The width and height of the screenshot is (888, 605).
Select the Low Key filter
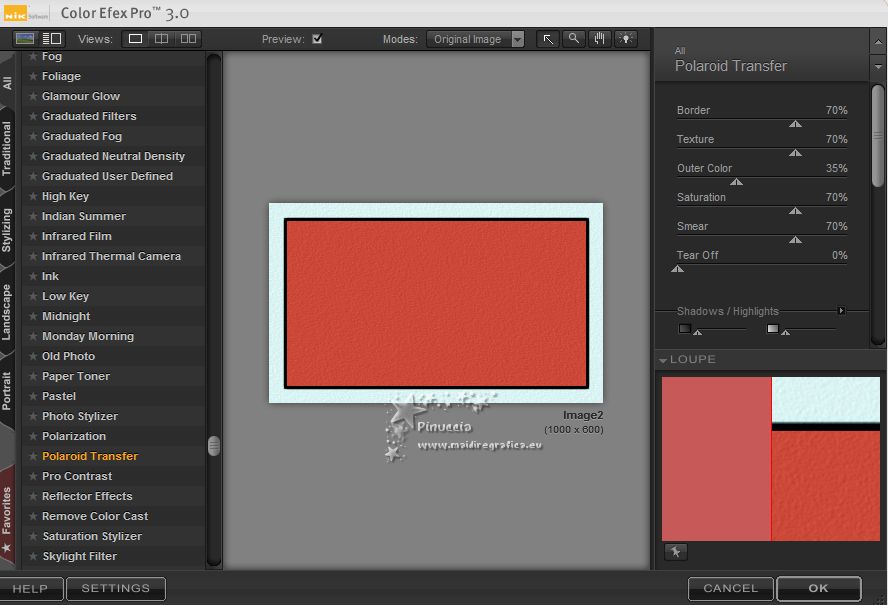point(65,296)
